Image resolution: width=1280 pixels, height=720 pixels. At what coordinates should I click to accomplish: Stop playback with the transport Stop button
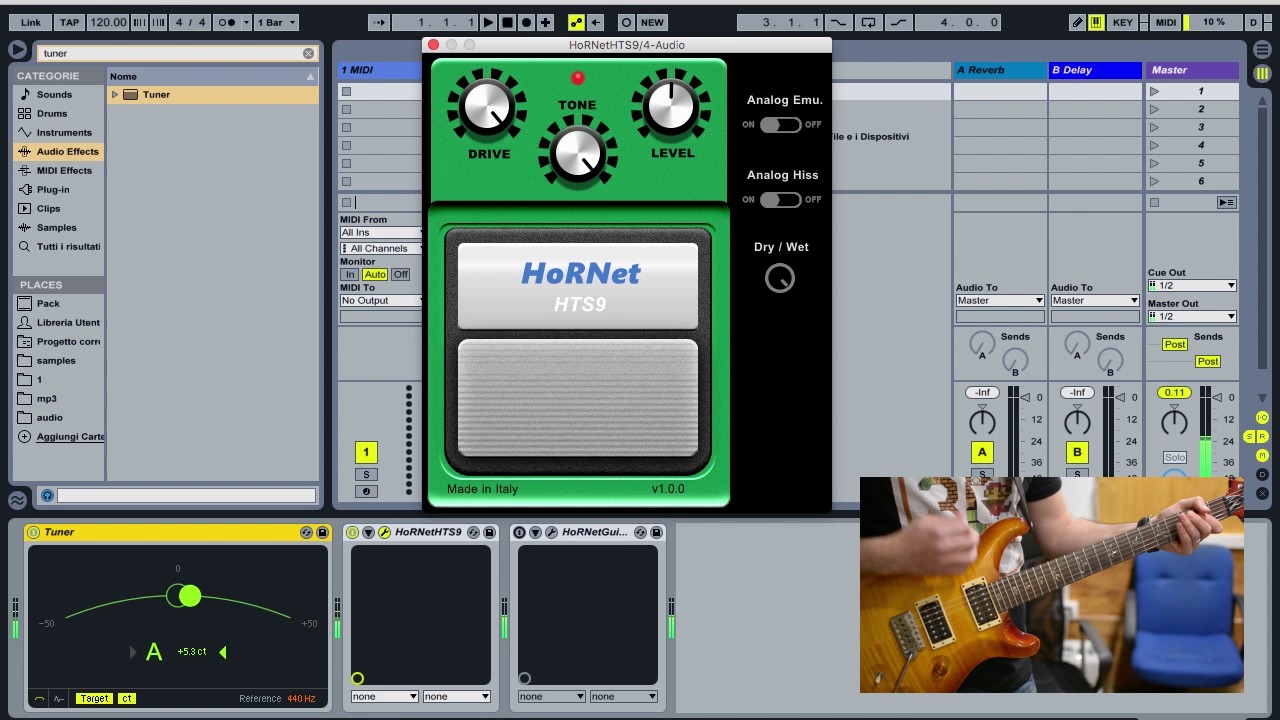click(507, 22)
